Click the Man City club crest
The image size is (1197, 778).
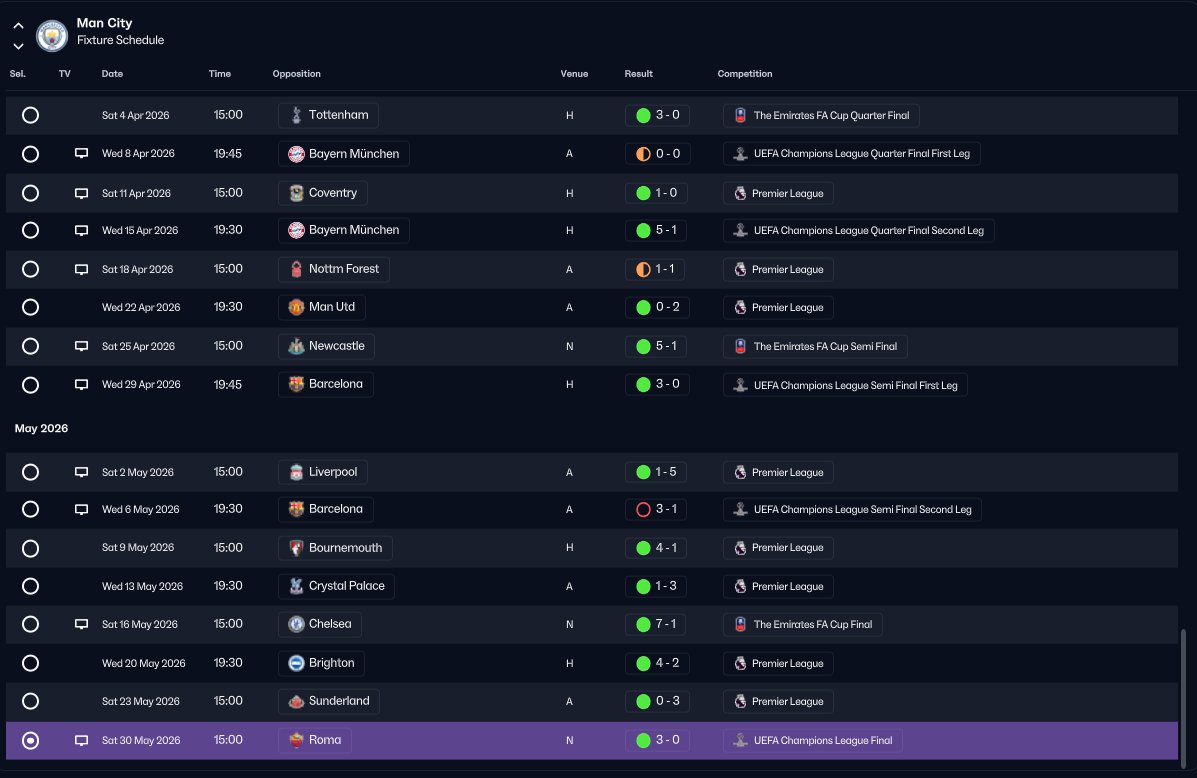pyautogui.click(x=52, y=35)
